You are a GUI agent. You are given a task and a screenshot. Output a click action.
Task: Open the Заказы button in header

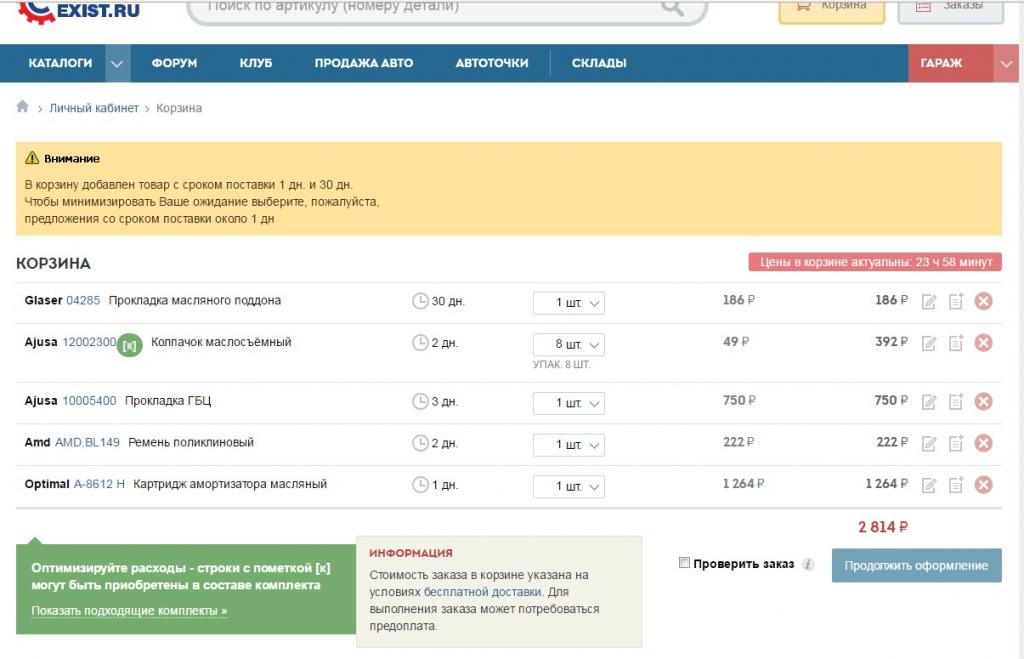950,10
